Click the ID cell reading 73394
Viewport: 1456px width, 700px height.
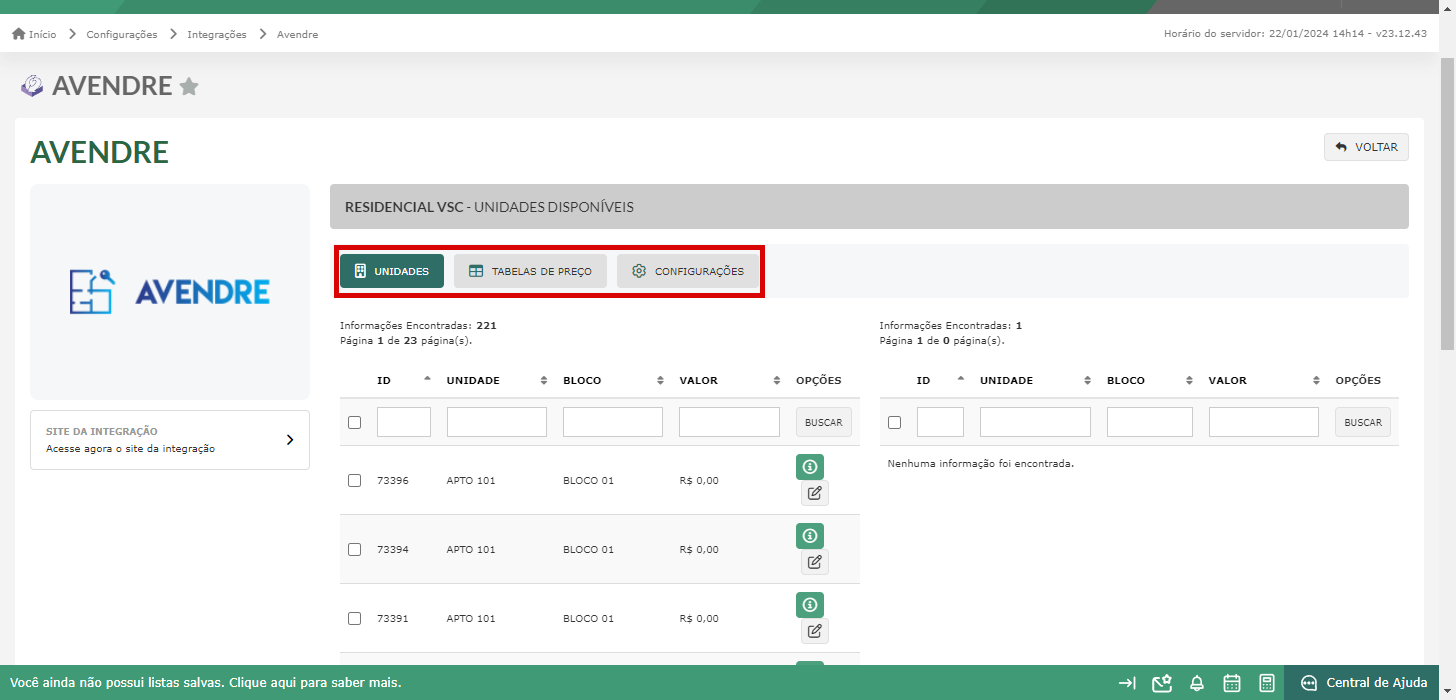click(393, 549)
